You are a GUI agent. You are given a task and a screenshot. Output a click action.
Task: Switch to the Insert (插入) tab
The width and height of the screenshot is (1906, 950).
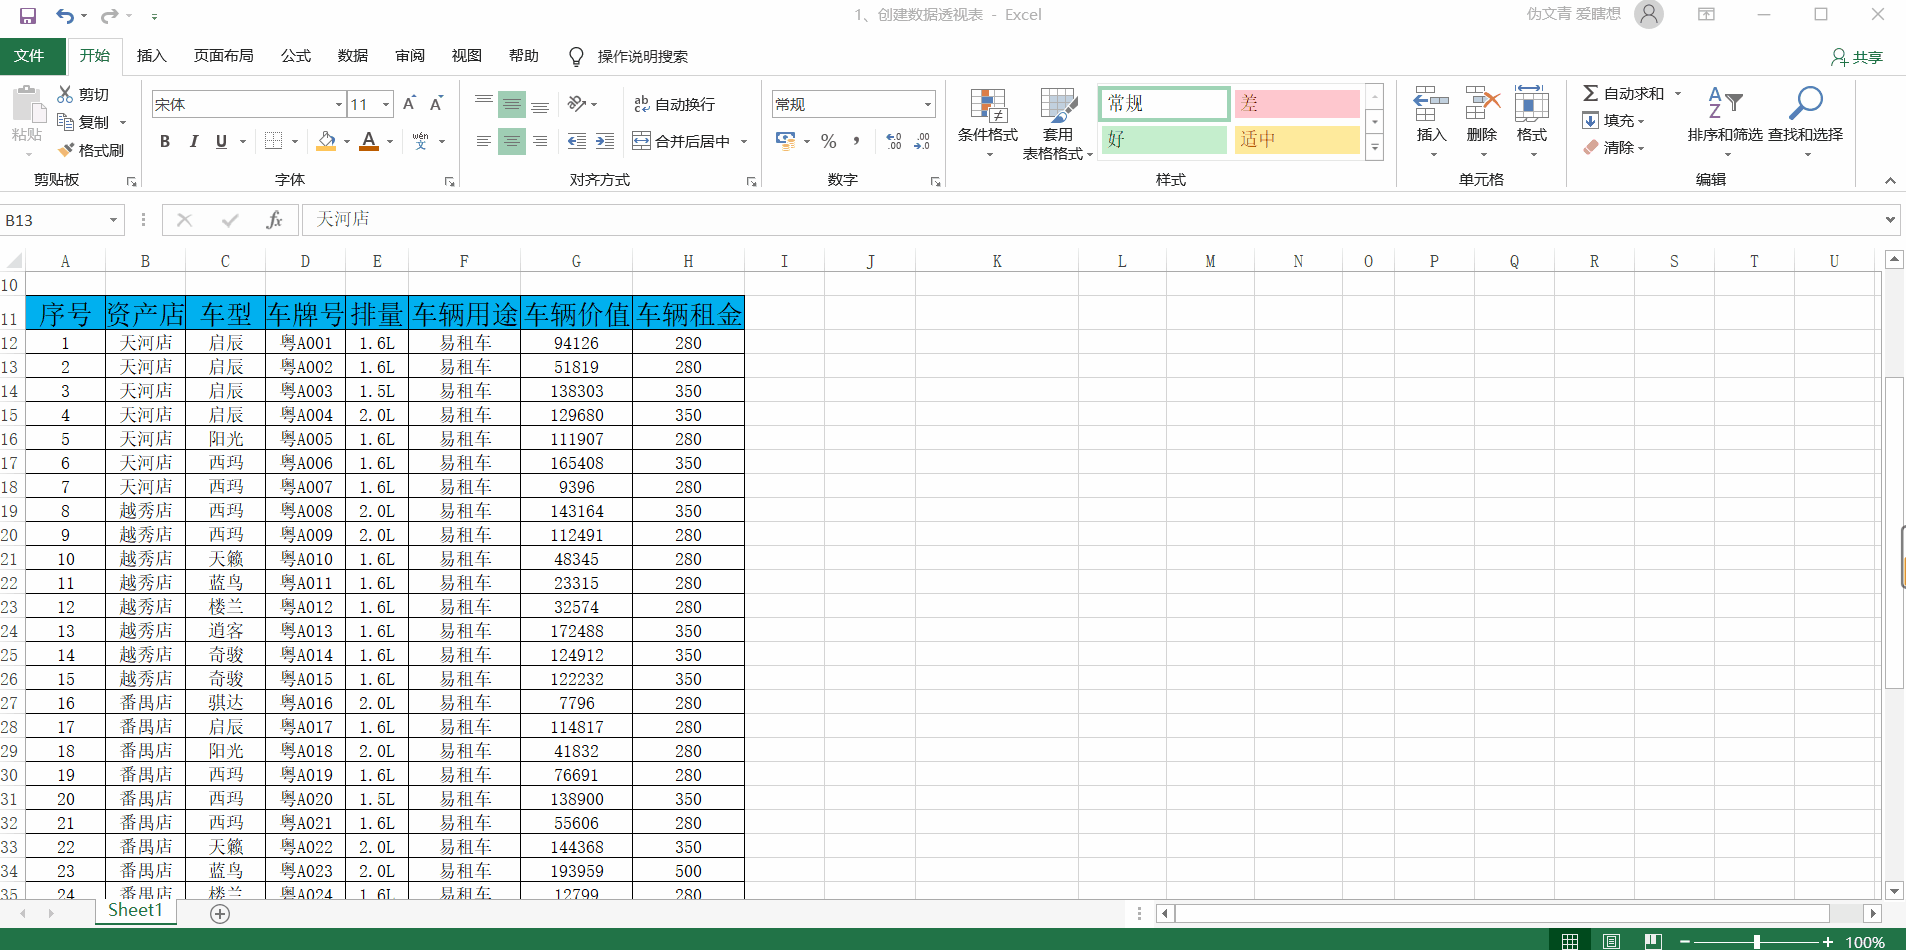click(x=152, y=56)
